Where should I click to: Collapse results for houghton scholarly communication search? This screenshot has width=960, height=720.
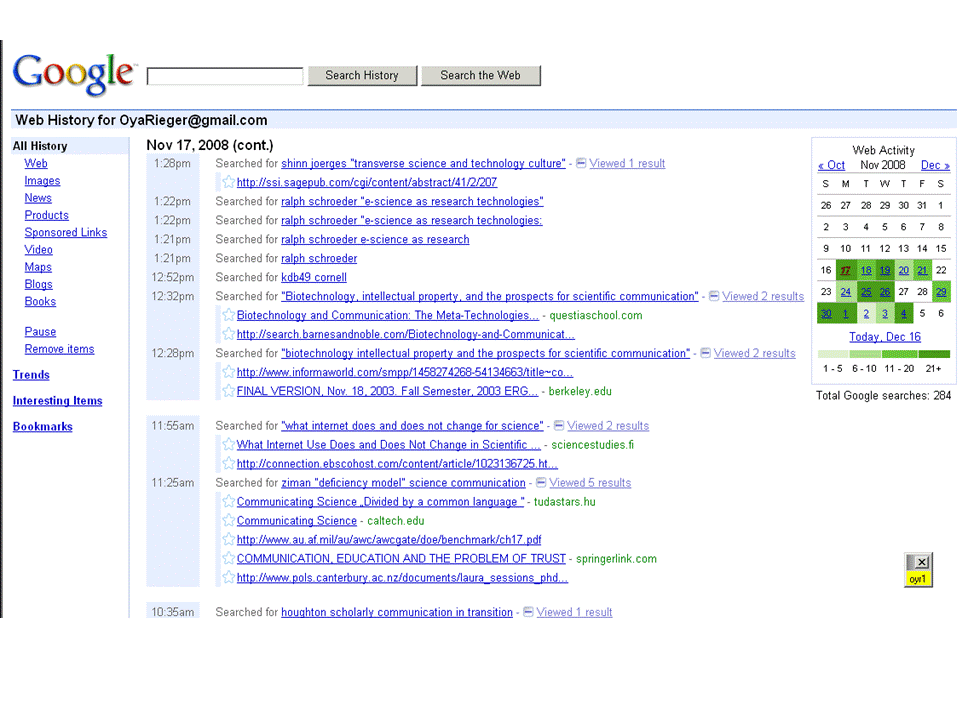(528, 611)
